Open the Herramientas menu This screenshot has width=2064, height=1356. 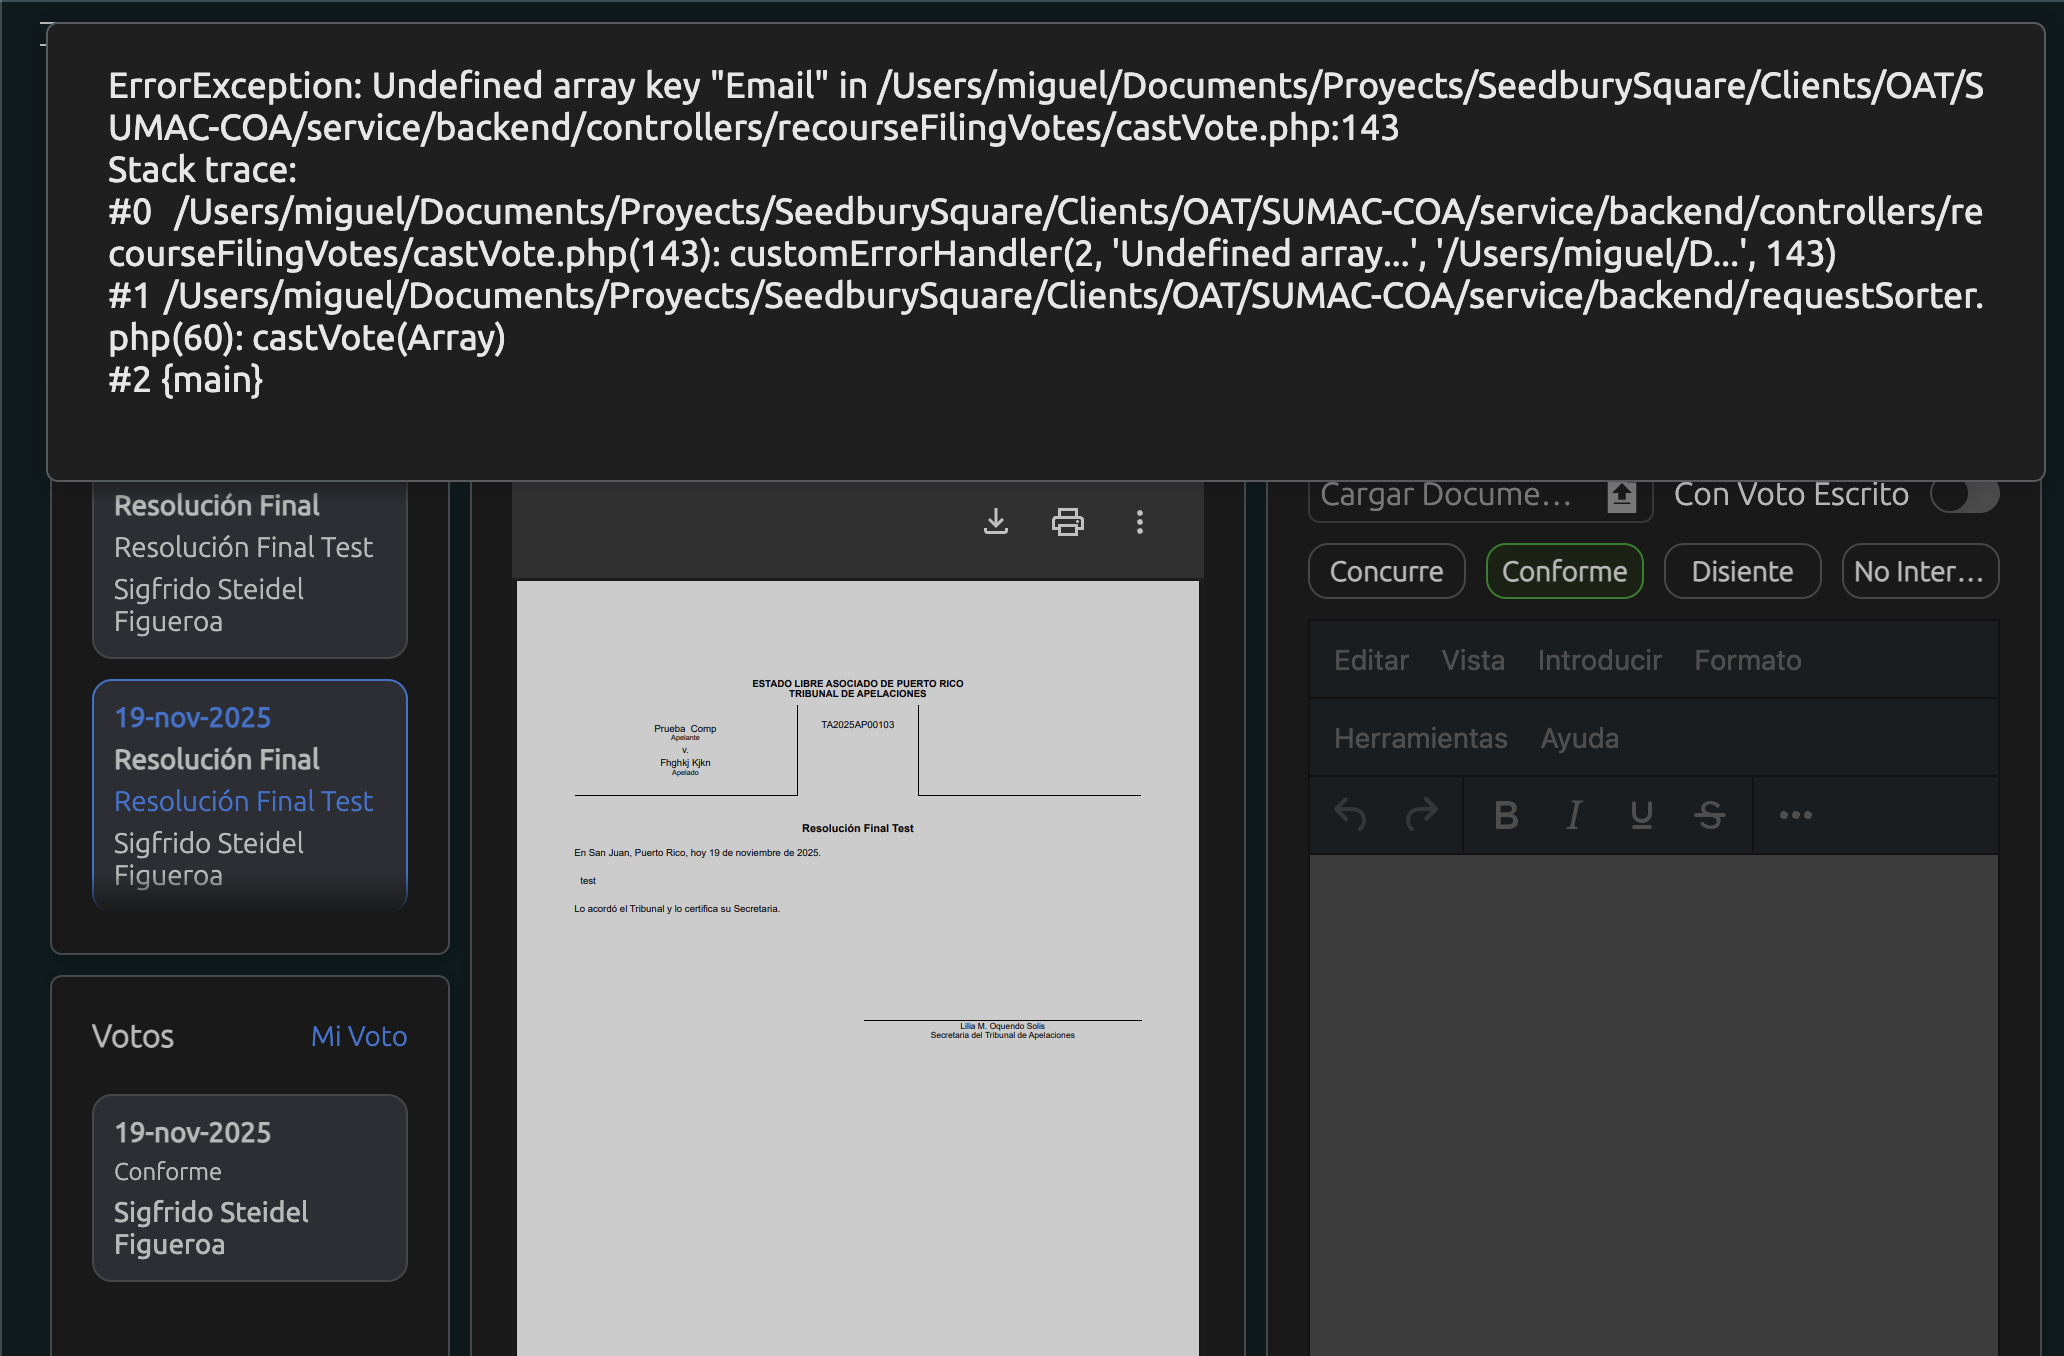1420,738
